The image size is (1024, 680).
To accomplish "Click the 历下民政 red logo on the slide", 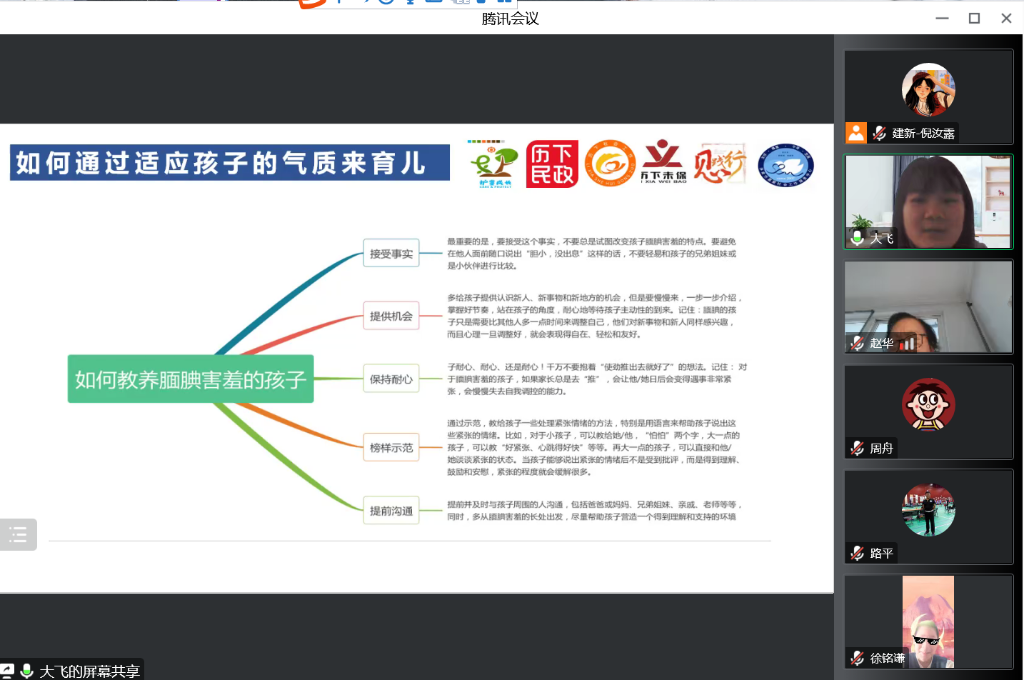I will click(552, 163).
